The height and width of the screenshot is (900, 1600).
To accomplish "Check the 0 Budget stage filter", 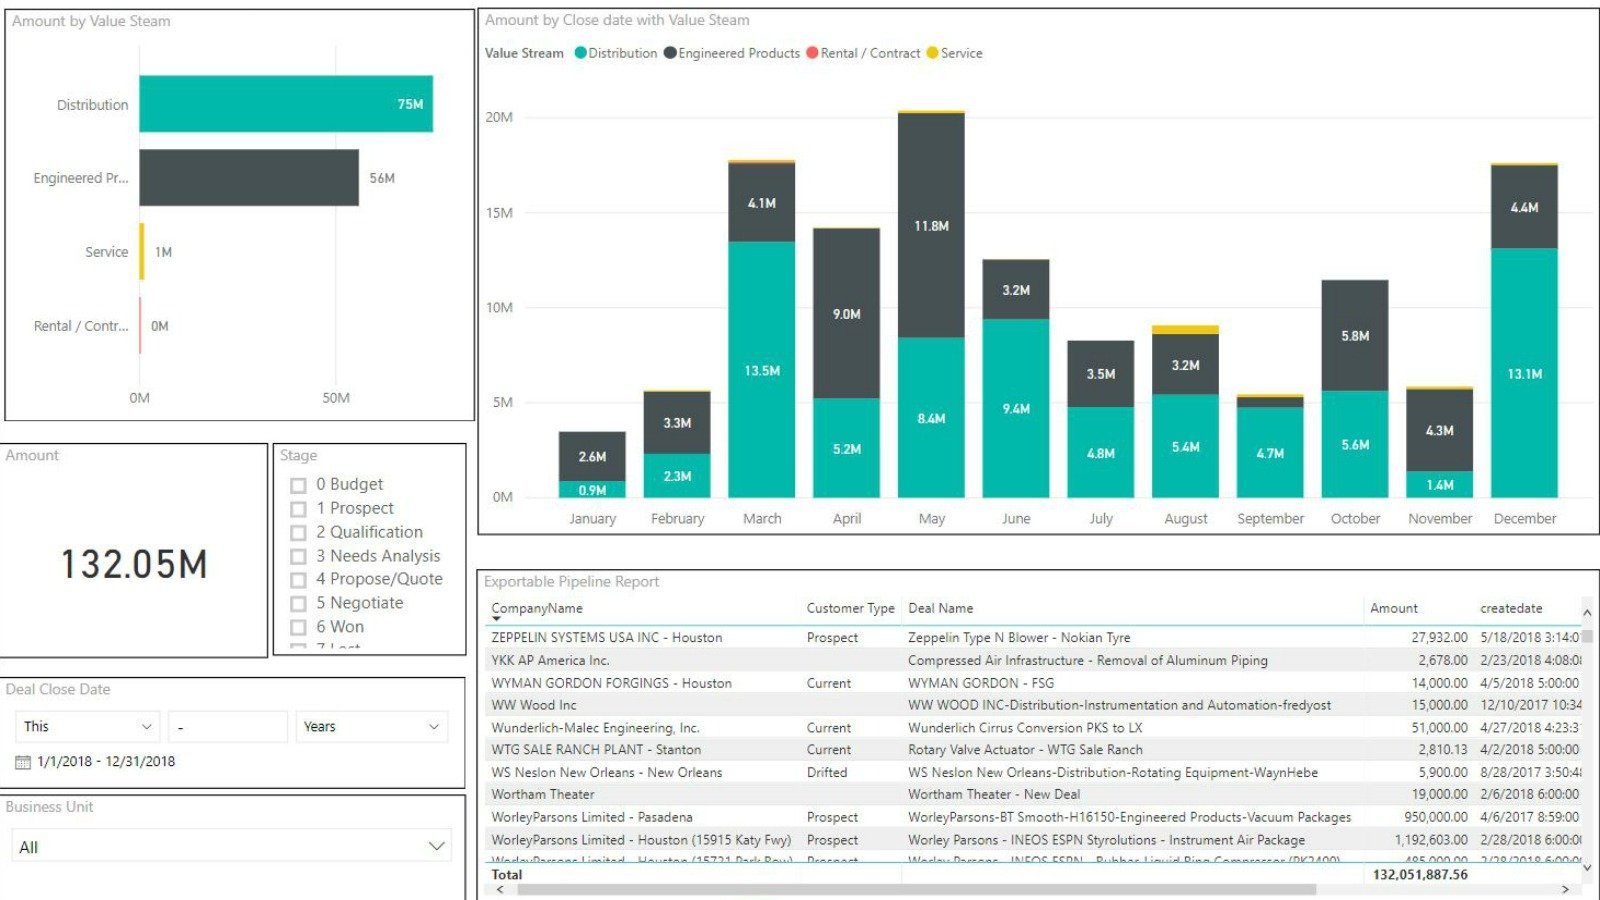I will pos(299,484).
